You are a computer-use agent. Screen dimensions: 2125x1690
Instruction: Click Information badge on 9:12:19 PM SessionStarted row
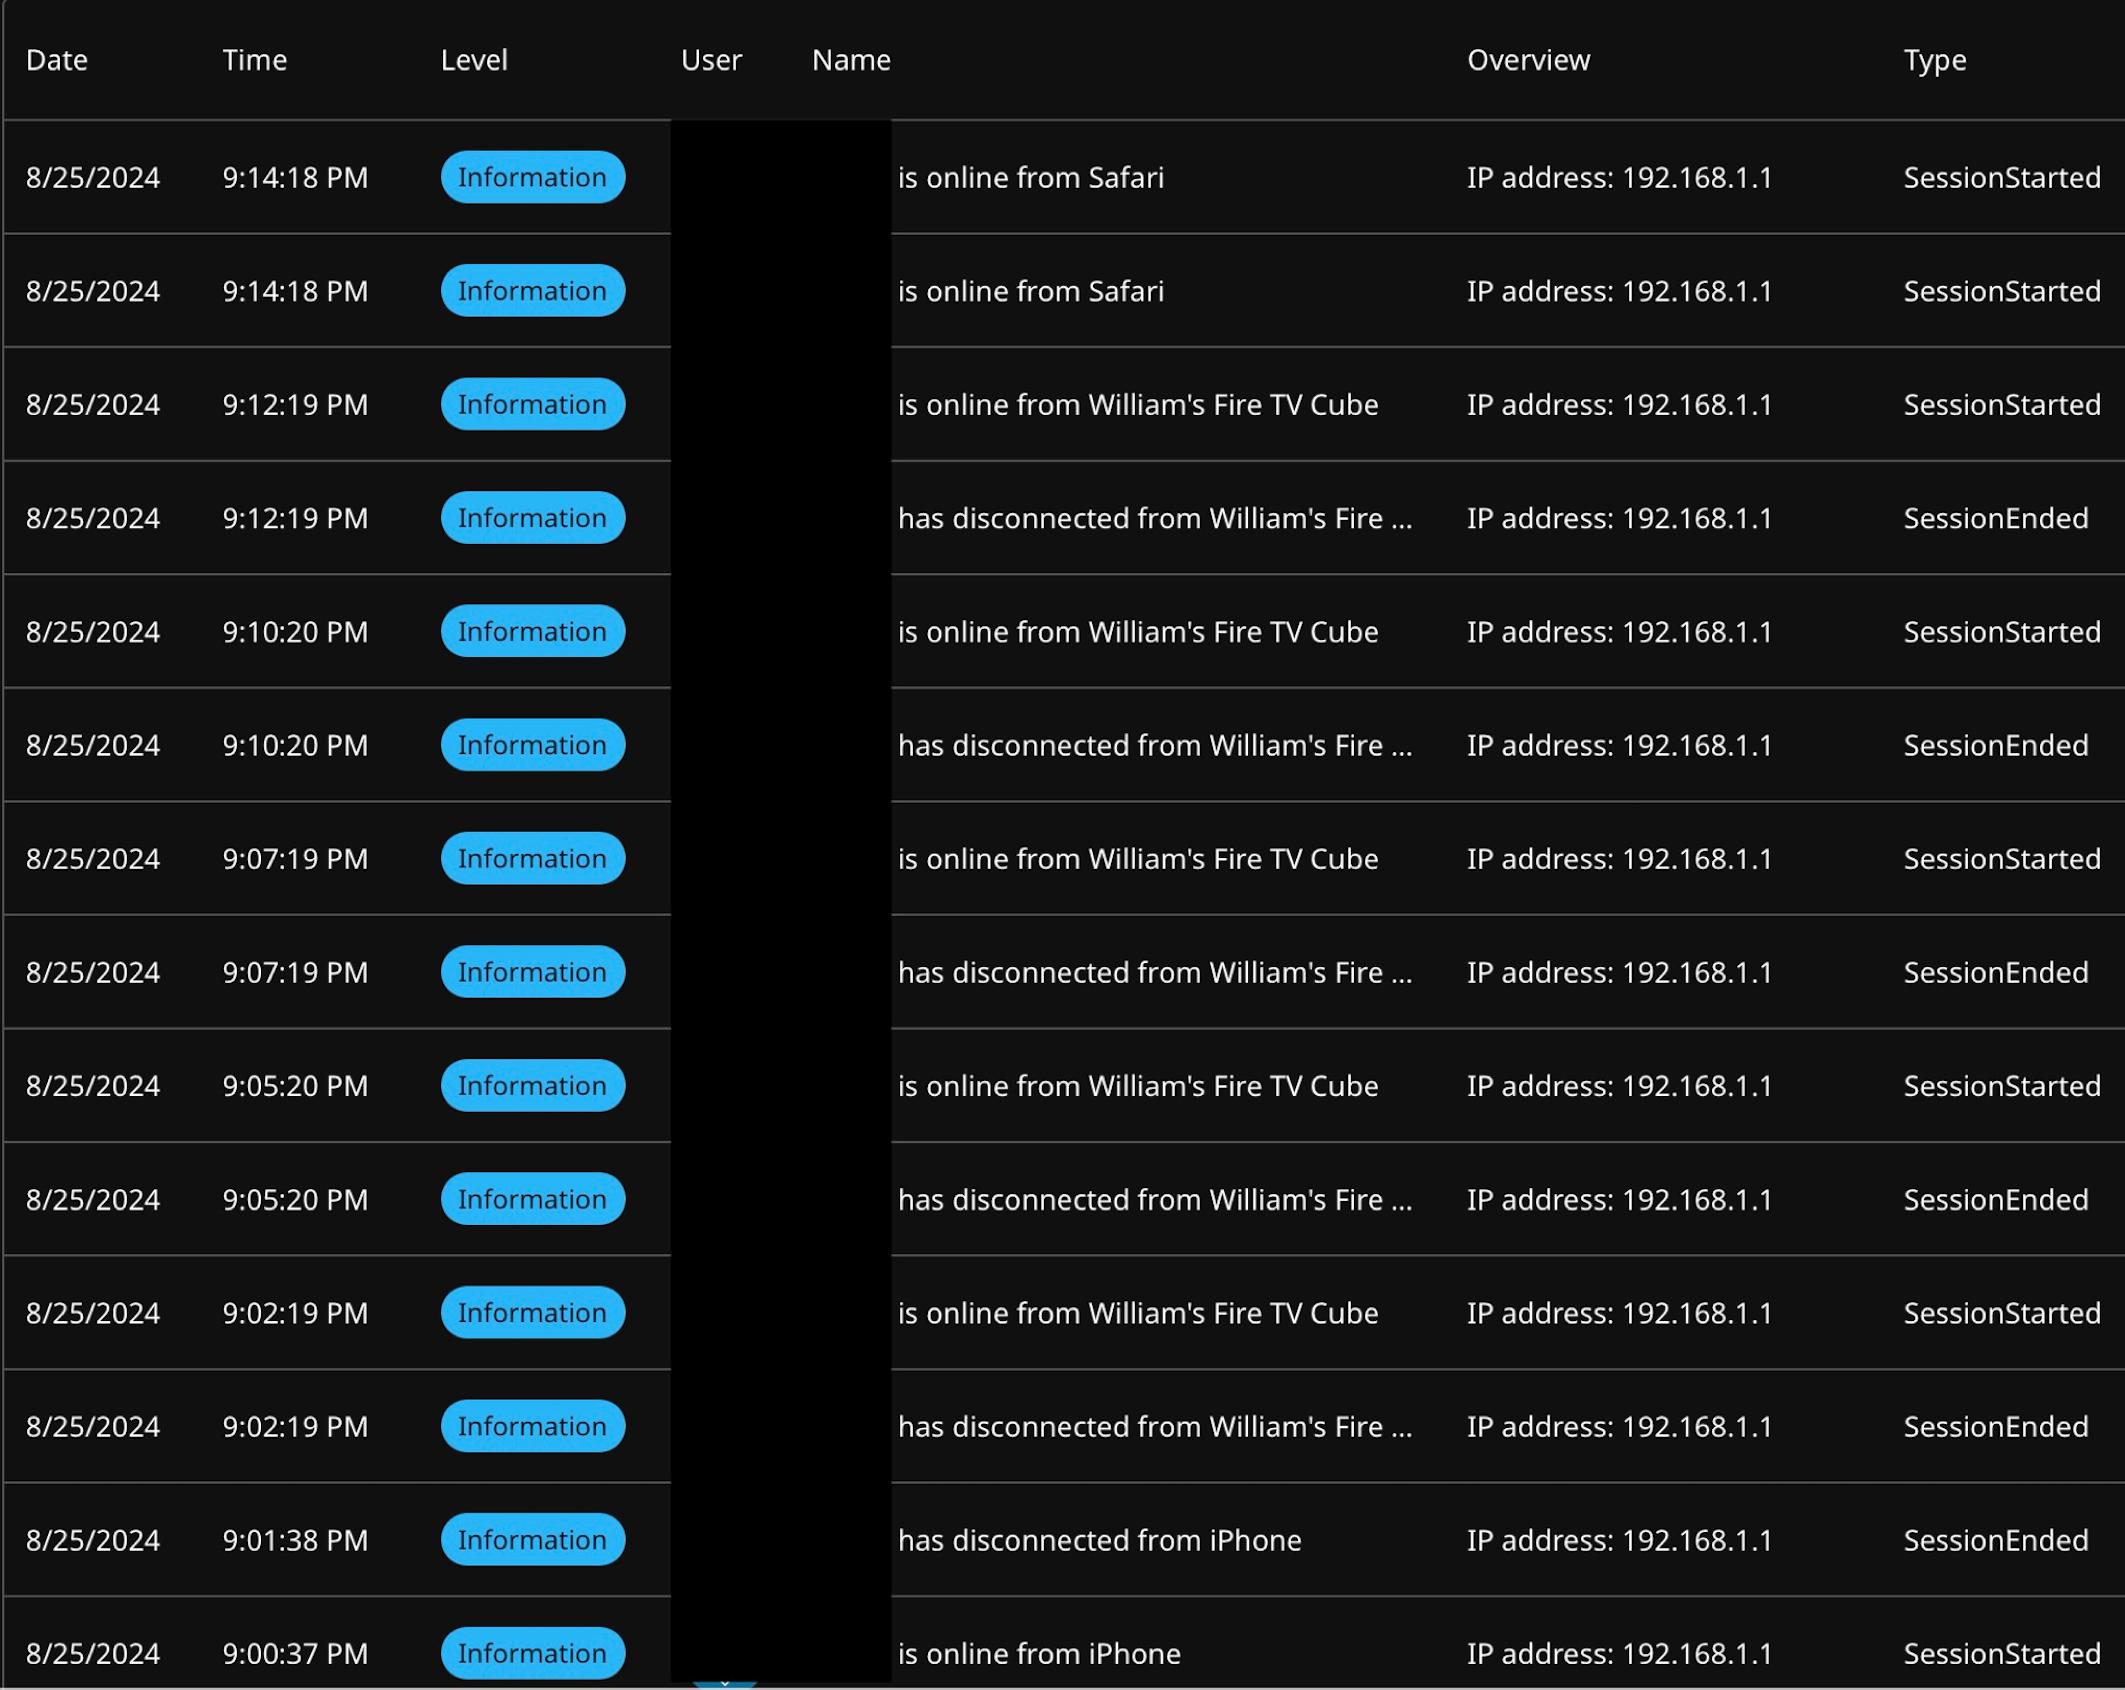(532, 404)
